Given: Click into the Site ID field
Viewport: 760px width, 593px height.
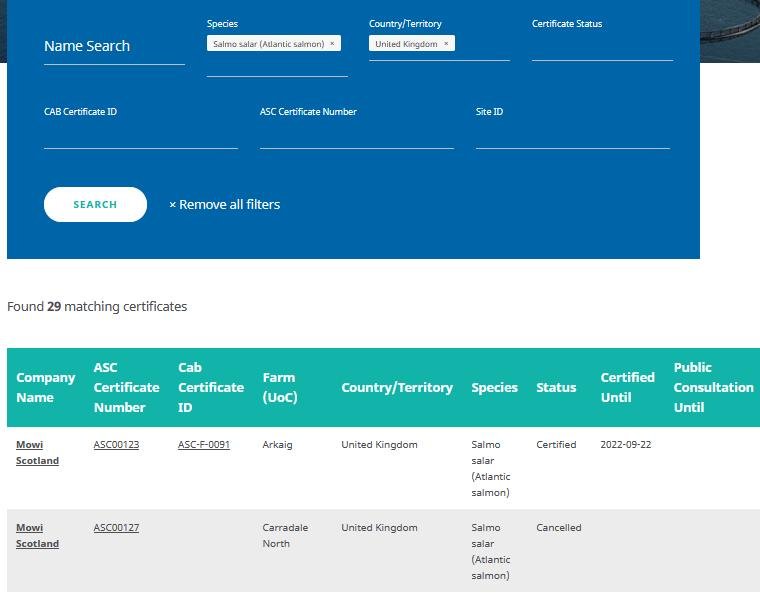Looking at the screenshot, I should 572,135.
